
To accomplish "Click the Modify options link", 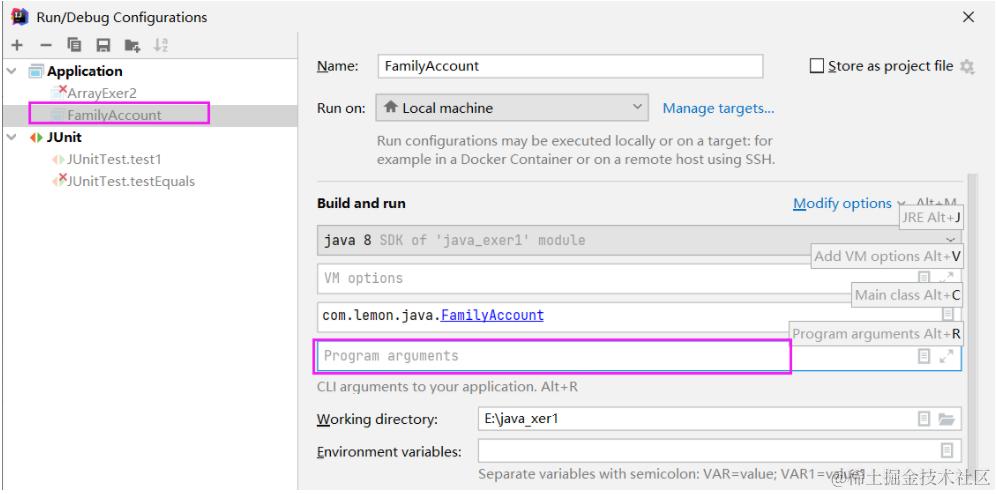I will [x=841, y=203].
